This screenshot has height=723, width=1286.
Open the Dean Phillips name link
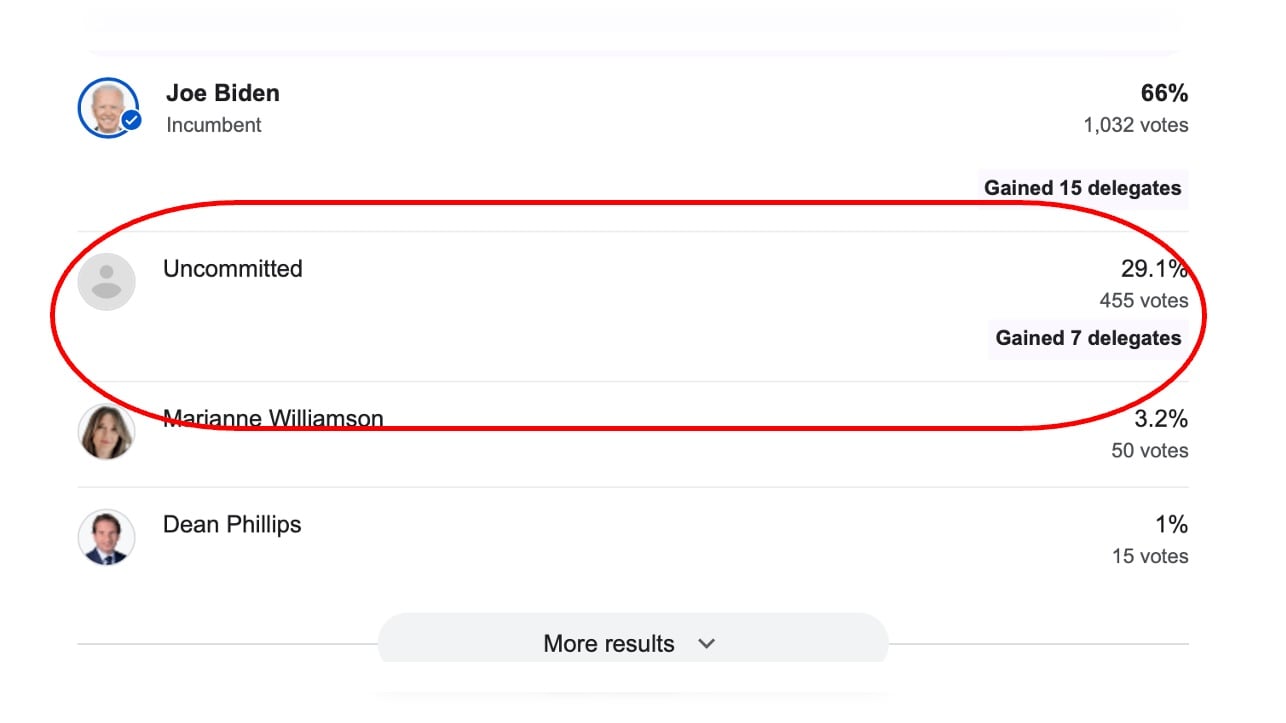click(x=232, y=524)
